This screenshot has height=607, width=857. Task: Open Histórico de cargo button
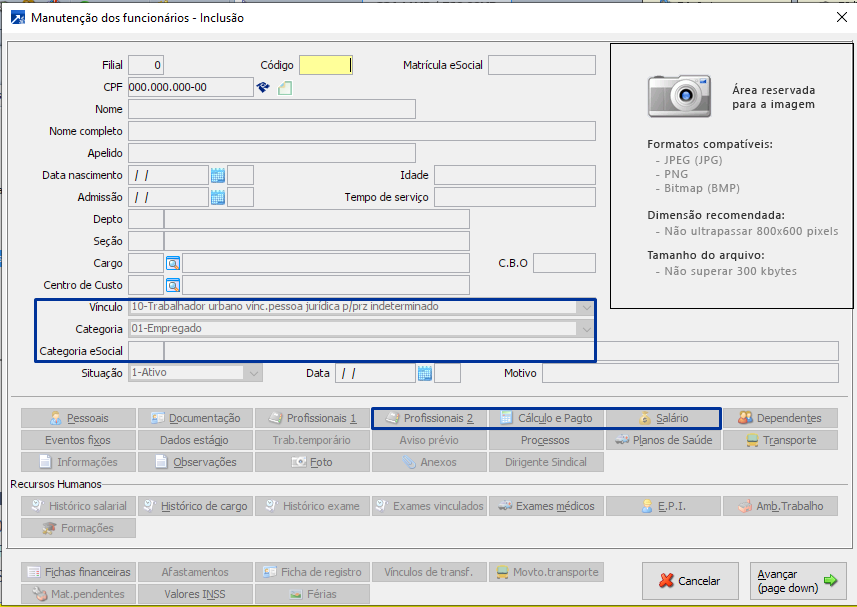(x=195, y=506)
